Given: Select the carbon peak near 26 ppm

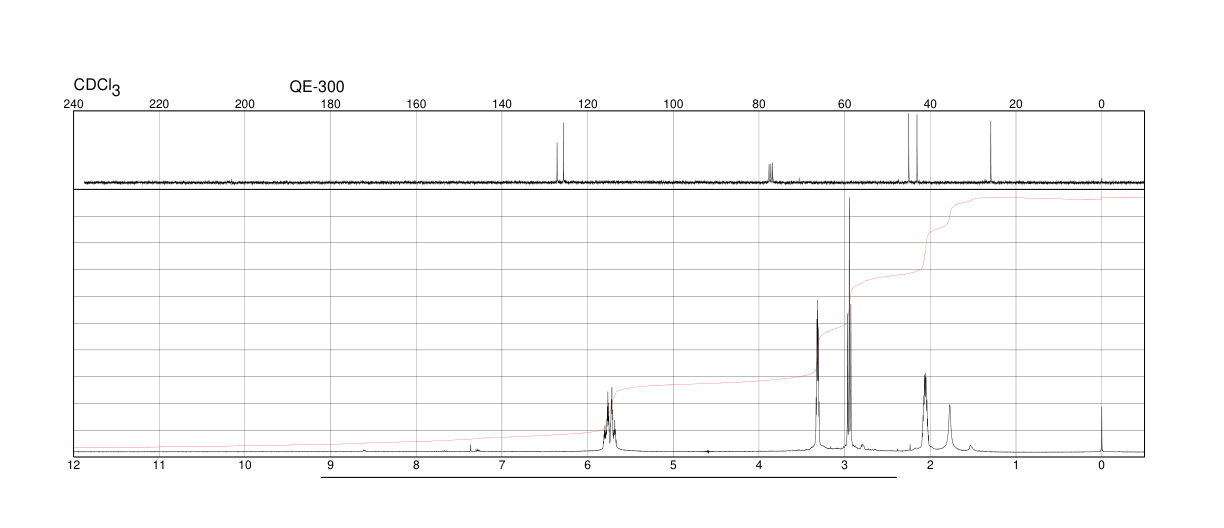Looking at the screenshot, I should click(990, 152).
